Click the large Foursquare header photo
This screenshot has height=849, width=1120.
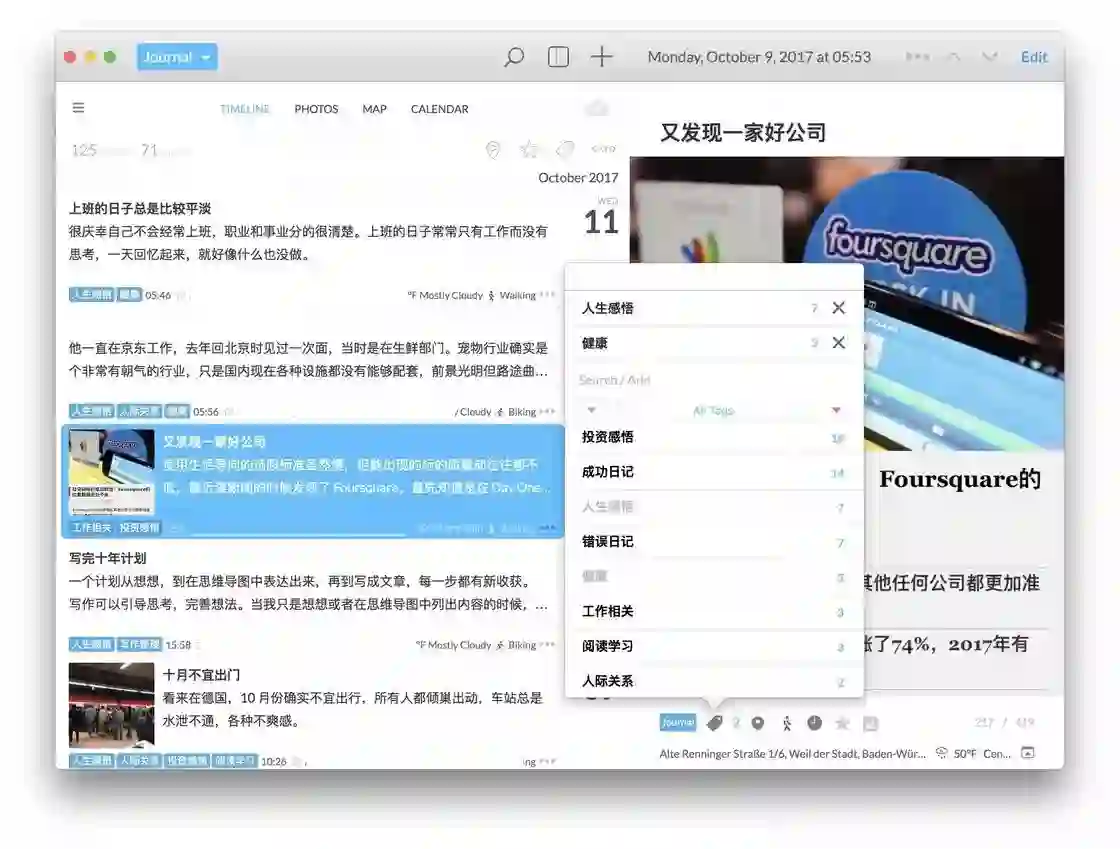(x=846, y=303)
